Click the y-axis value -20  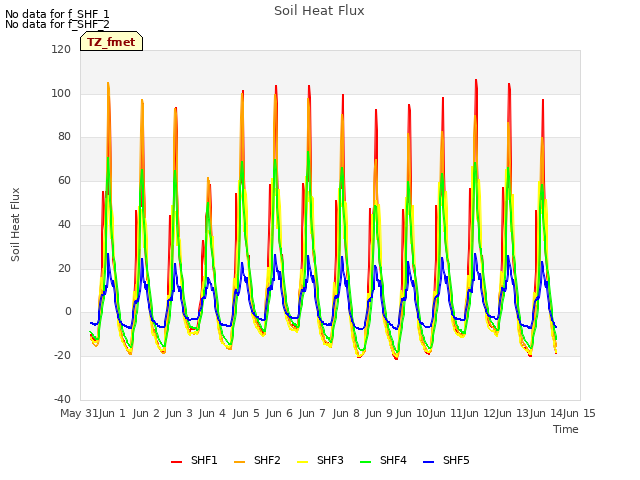pyautogui.click(x=62, y=356)
